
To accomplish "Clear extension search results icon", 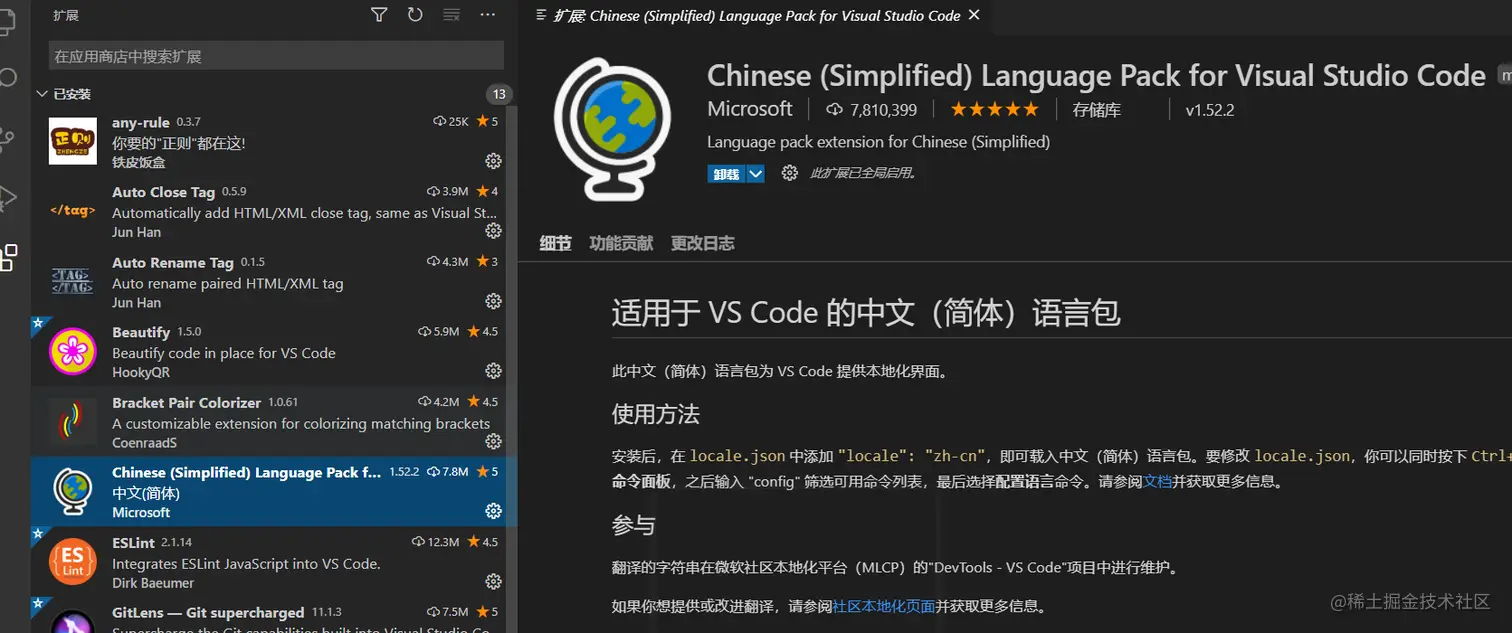I will pyautogui.click(x=451, y=15).
